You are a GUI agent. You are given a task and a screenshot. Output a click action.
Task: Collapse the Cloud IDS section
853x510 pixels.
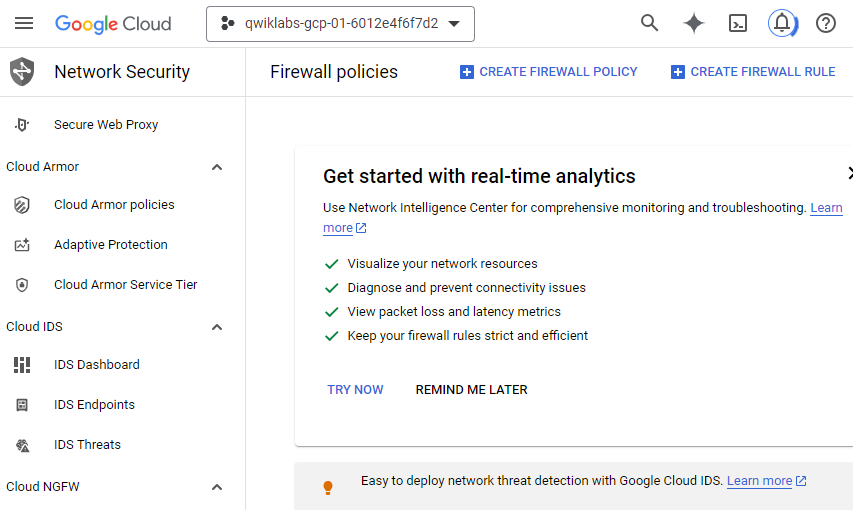coord(217,327)
